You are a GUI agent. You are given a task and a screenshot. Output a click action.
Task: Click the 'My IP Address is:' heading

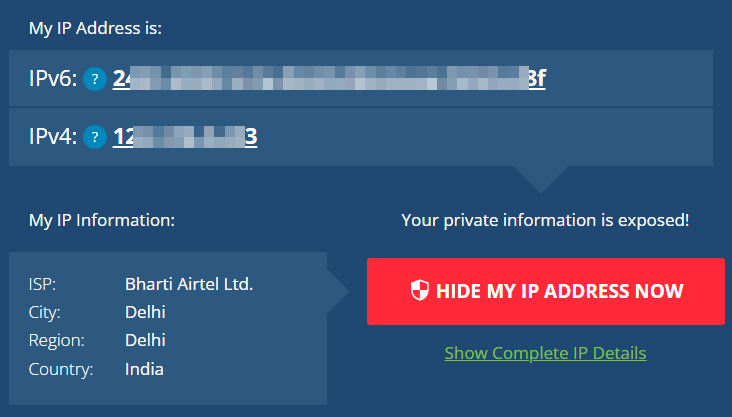pyautogui.click(x=95, y=27)
